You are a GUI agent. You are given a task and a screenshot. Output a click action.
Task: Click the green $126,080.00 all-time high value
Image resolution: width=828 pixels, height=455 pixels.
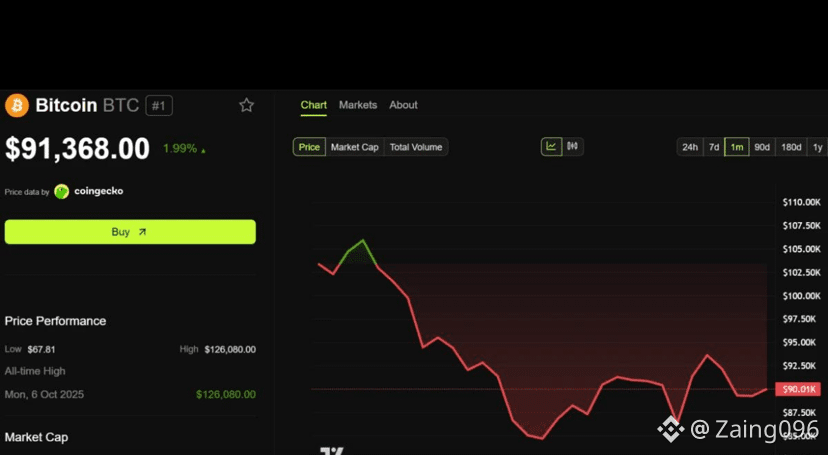click(226, 394)
